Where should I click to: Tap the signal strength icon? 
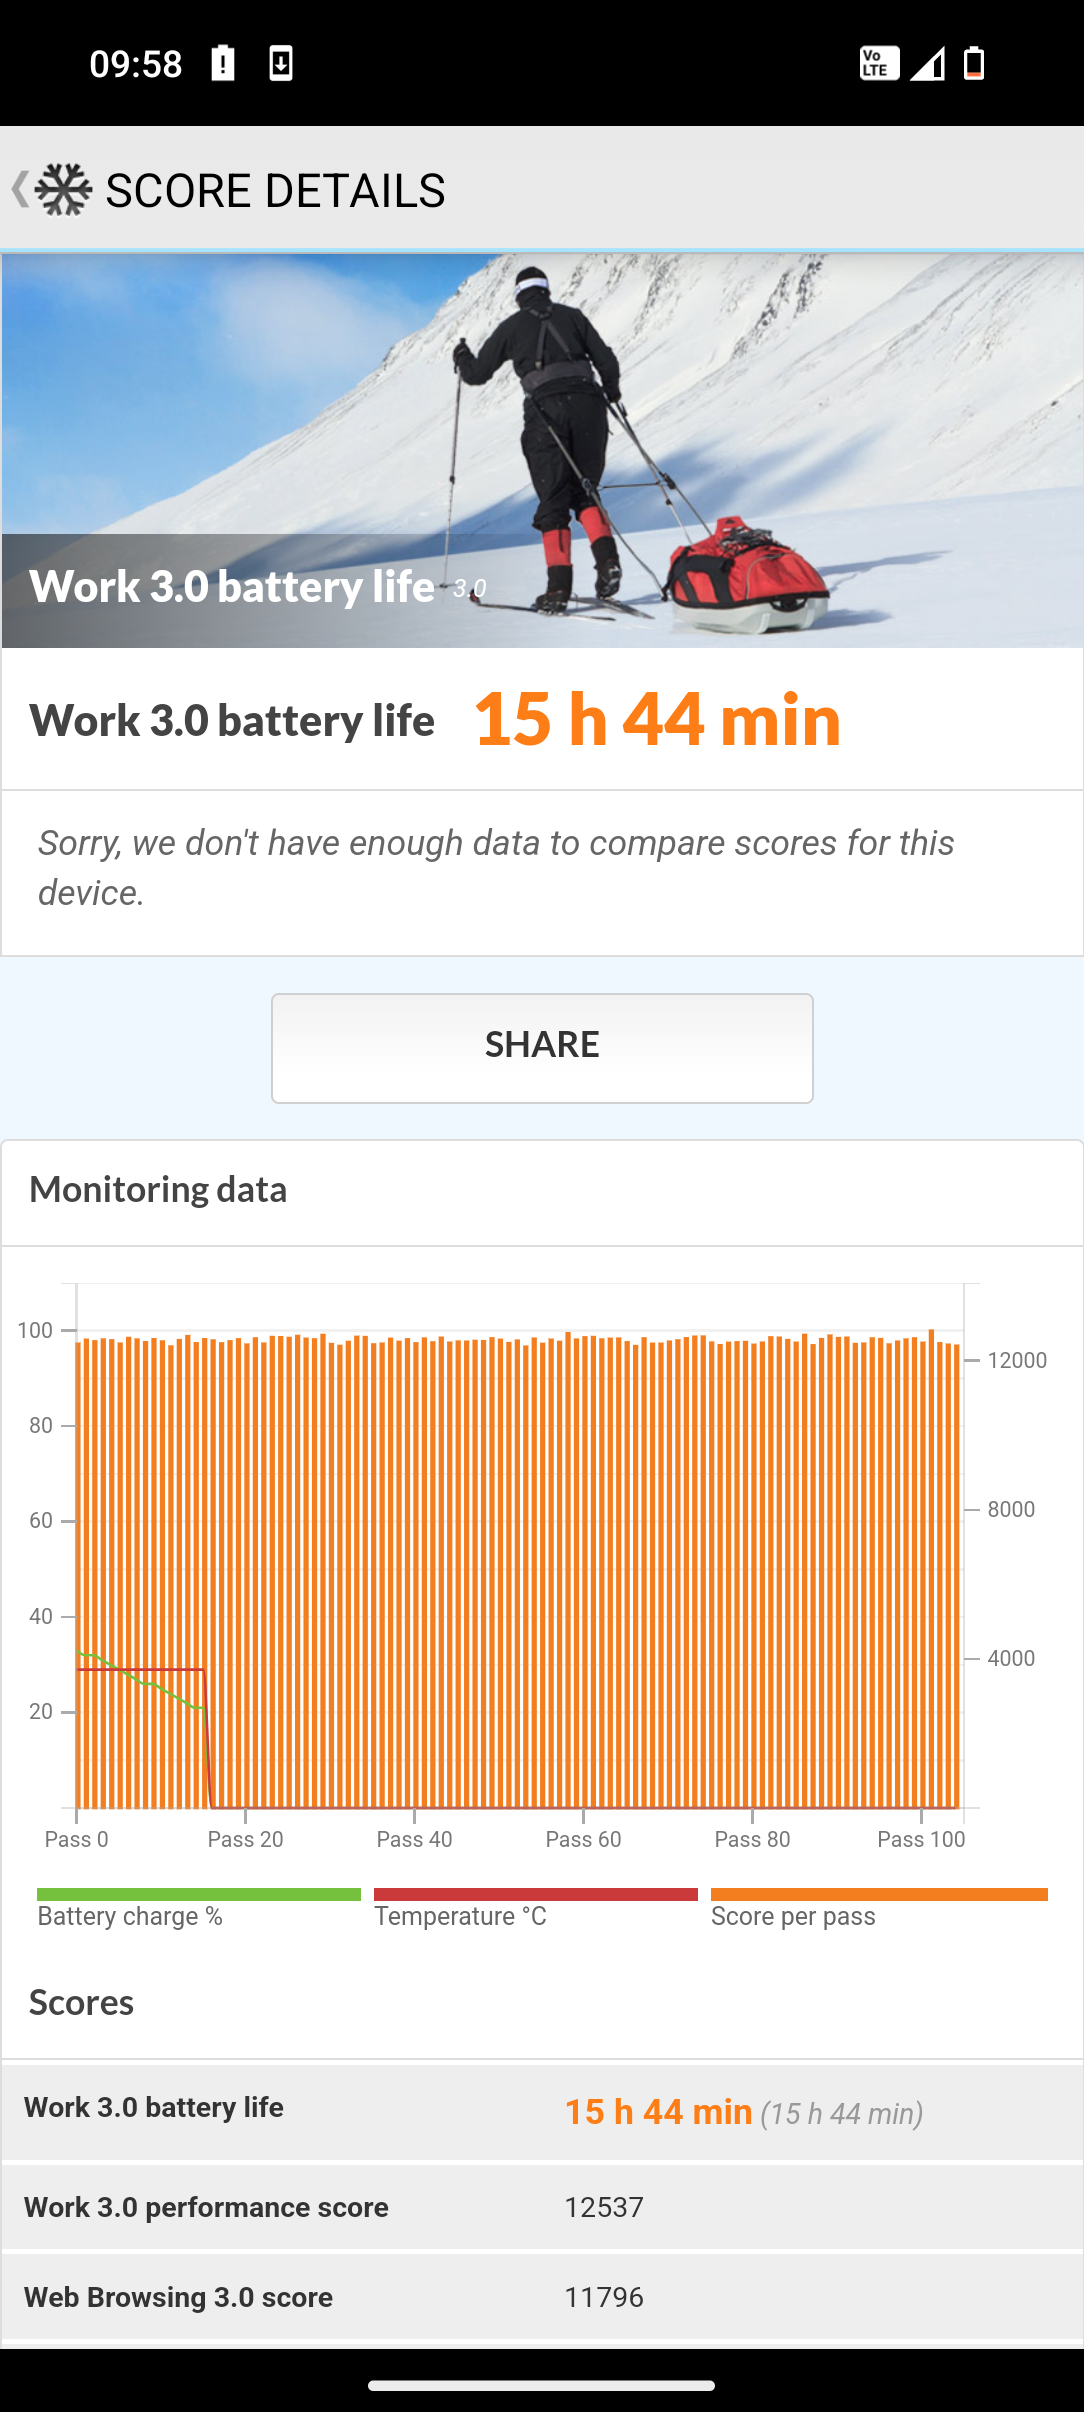point(927,64)
